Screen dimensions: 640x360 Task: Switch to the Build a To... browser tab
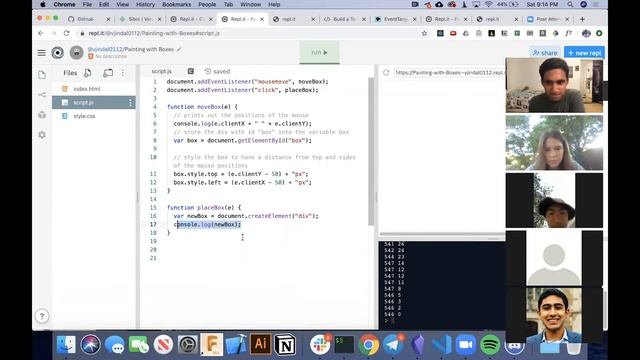click(344, 19)
